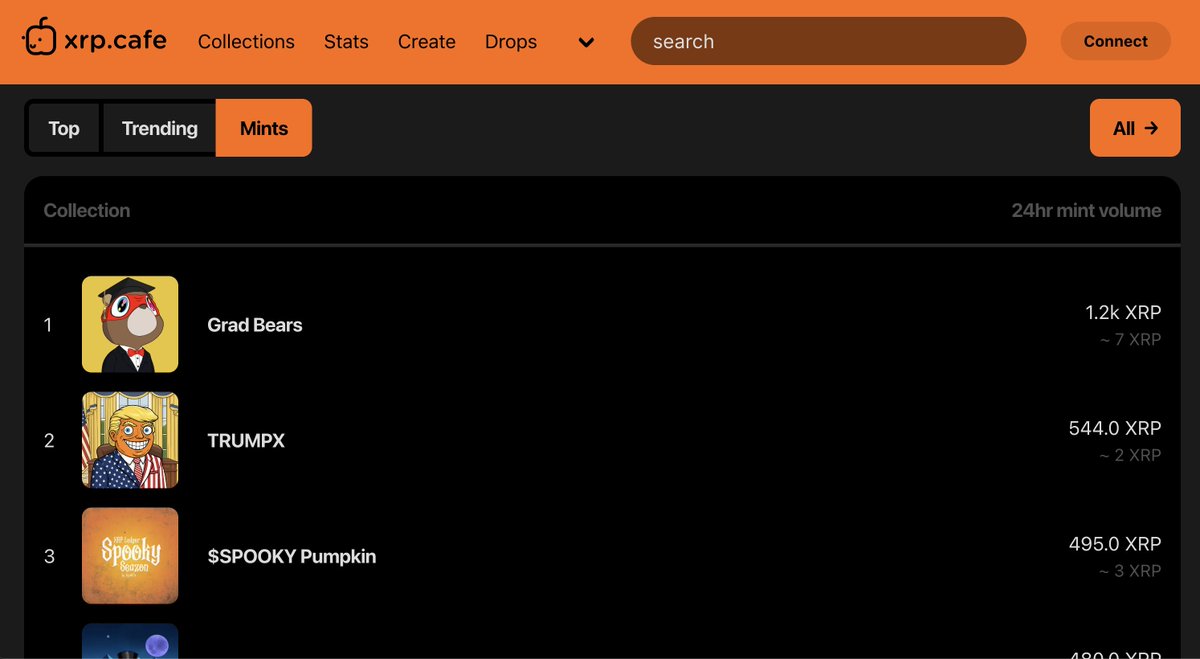Go to the Create page
1200x659 pixels.
[427, 42]
